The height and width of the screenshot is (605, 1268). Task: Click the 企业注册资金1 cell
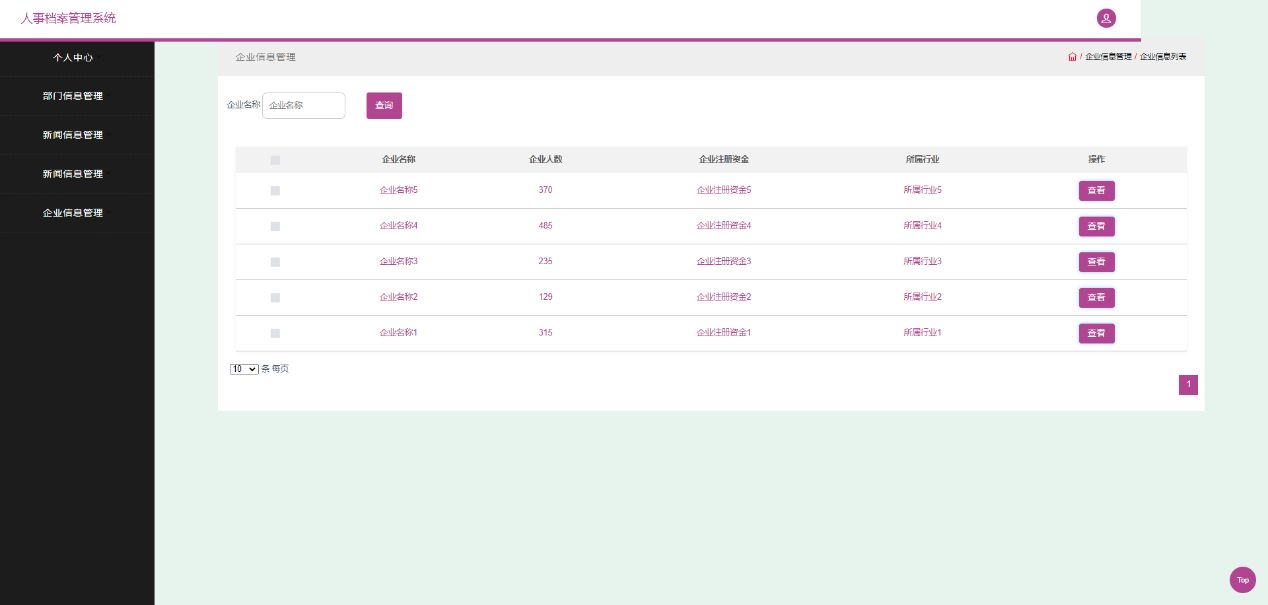coord(724,333)
